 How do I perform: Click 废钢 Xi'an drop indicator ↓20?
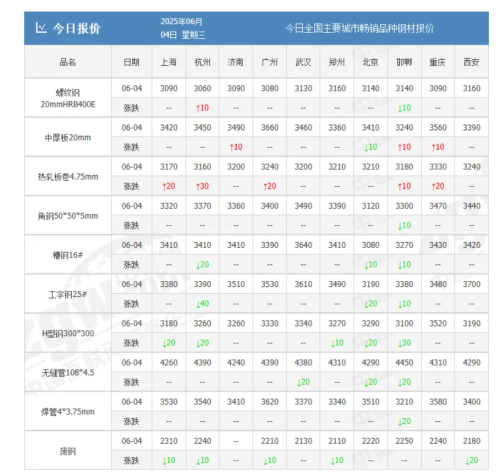471,460
